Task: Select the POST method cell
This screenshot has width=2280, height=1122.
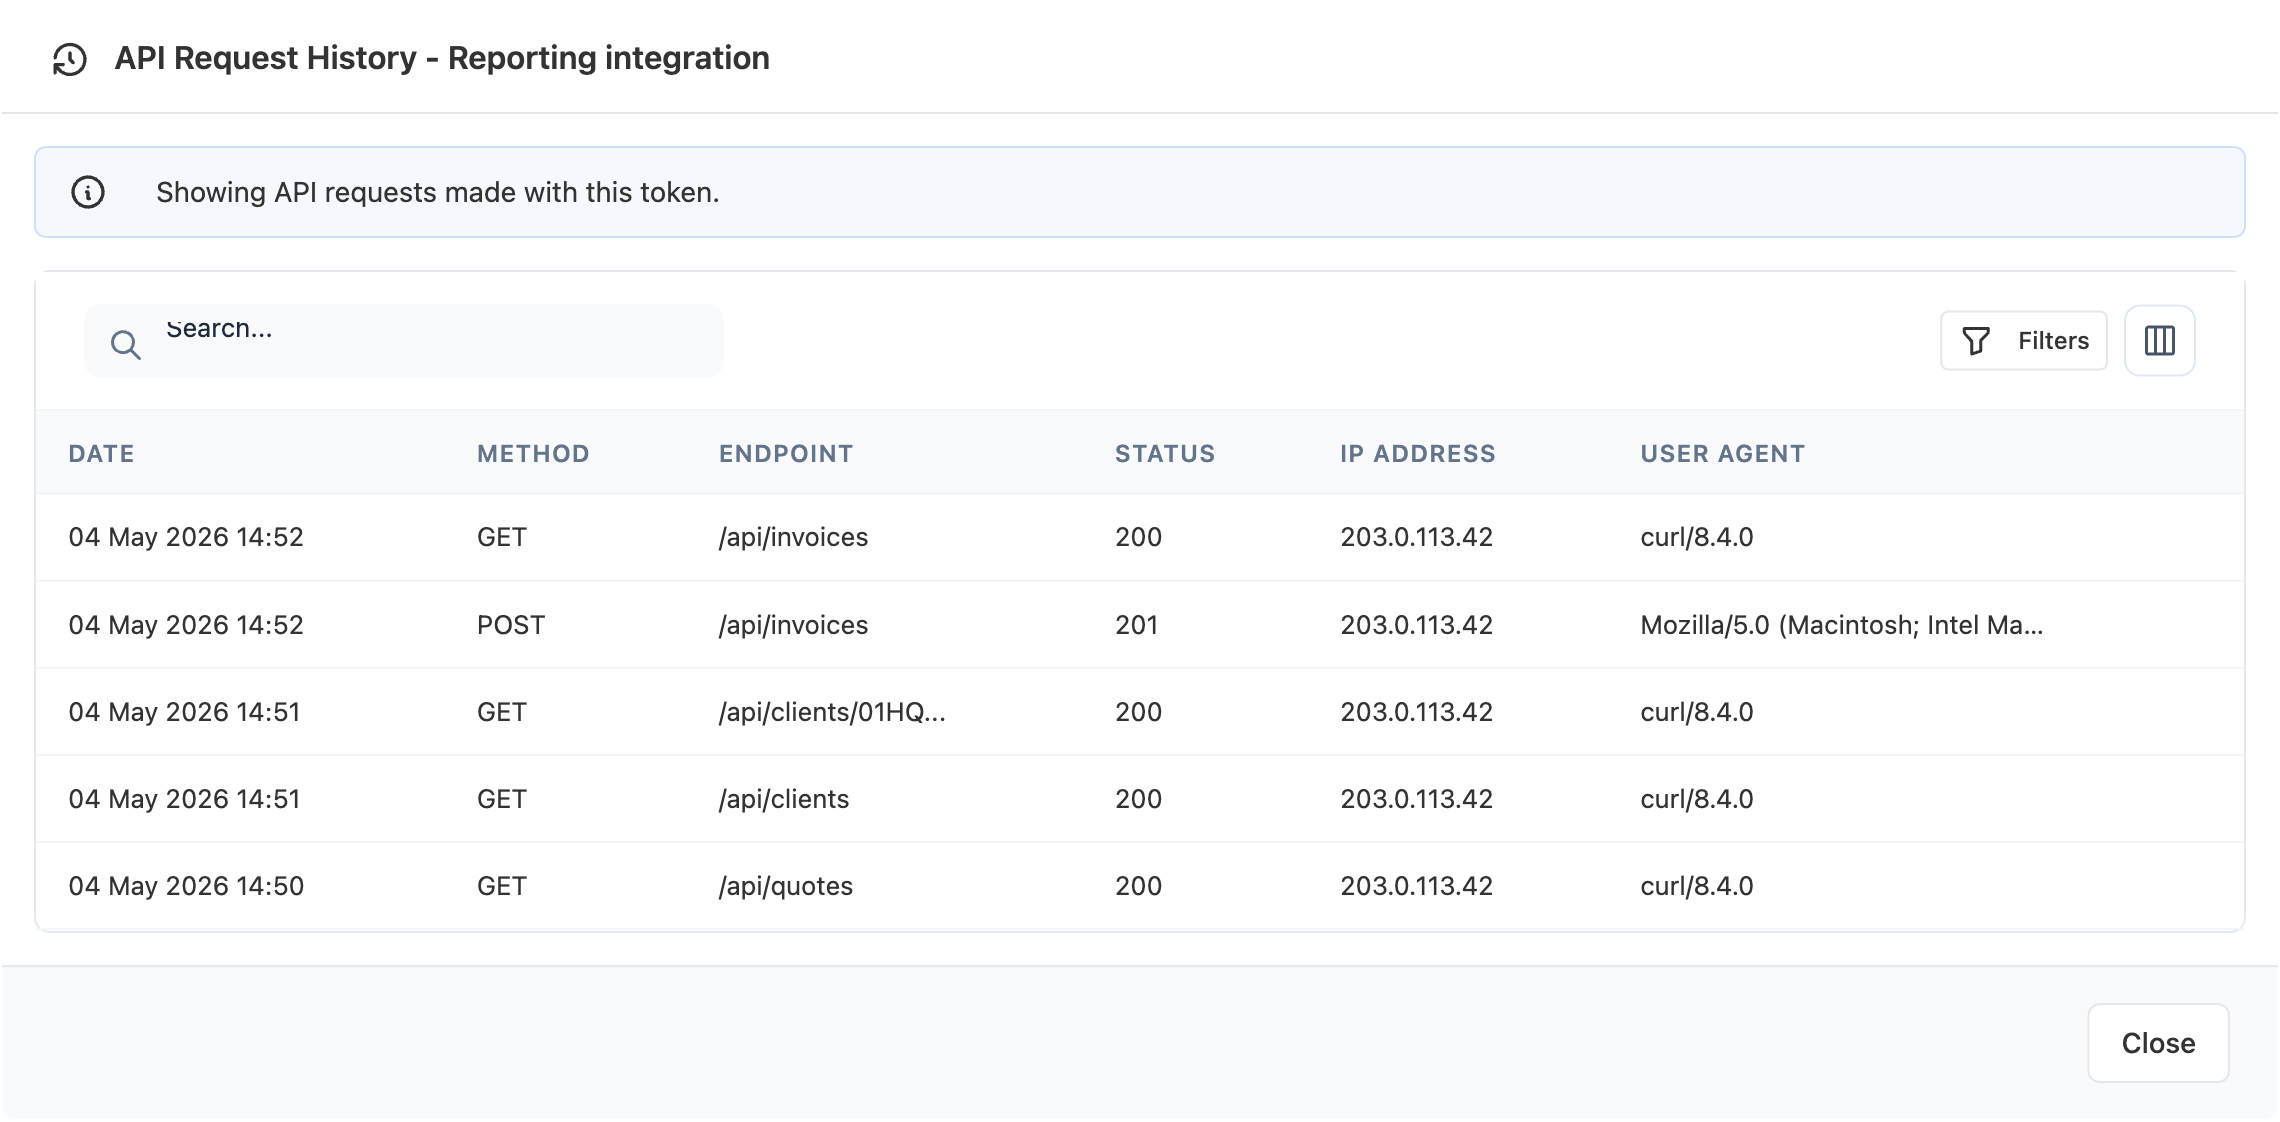Action: [x=511, y=625]
